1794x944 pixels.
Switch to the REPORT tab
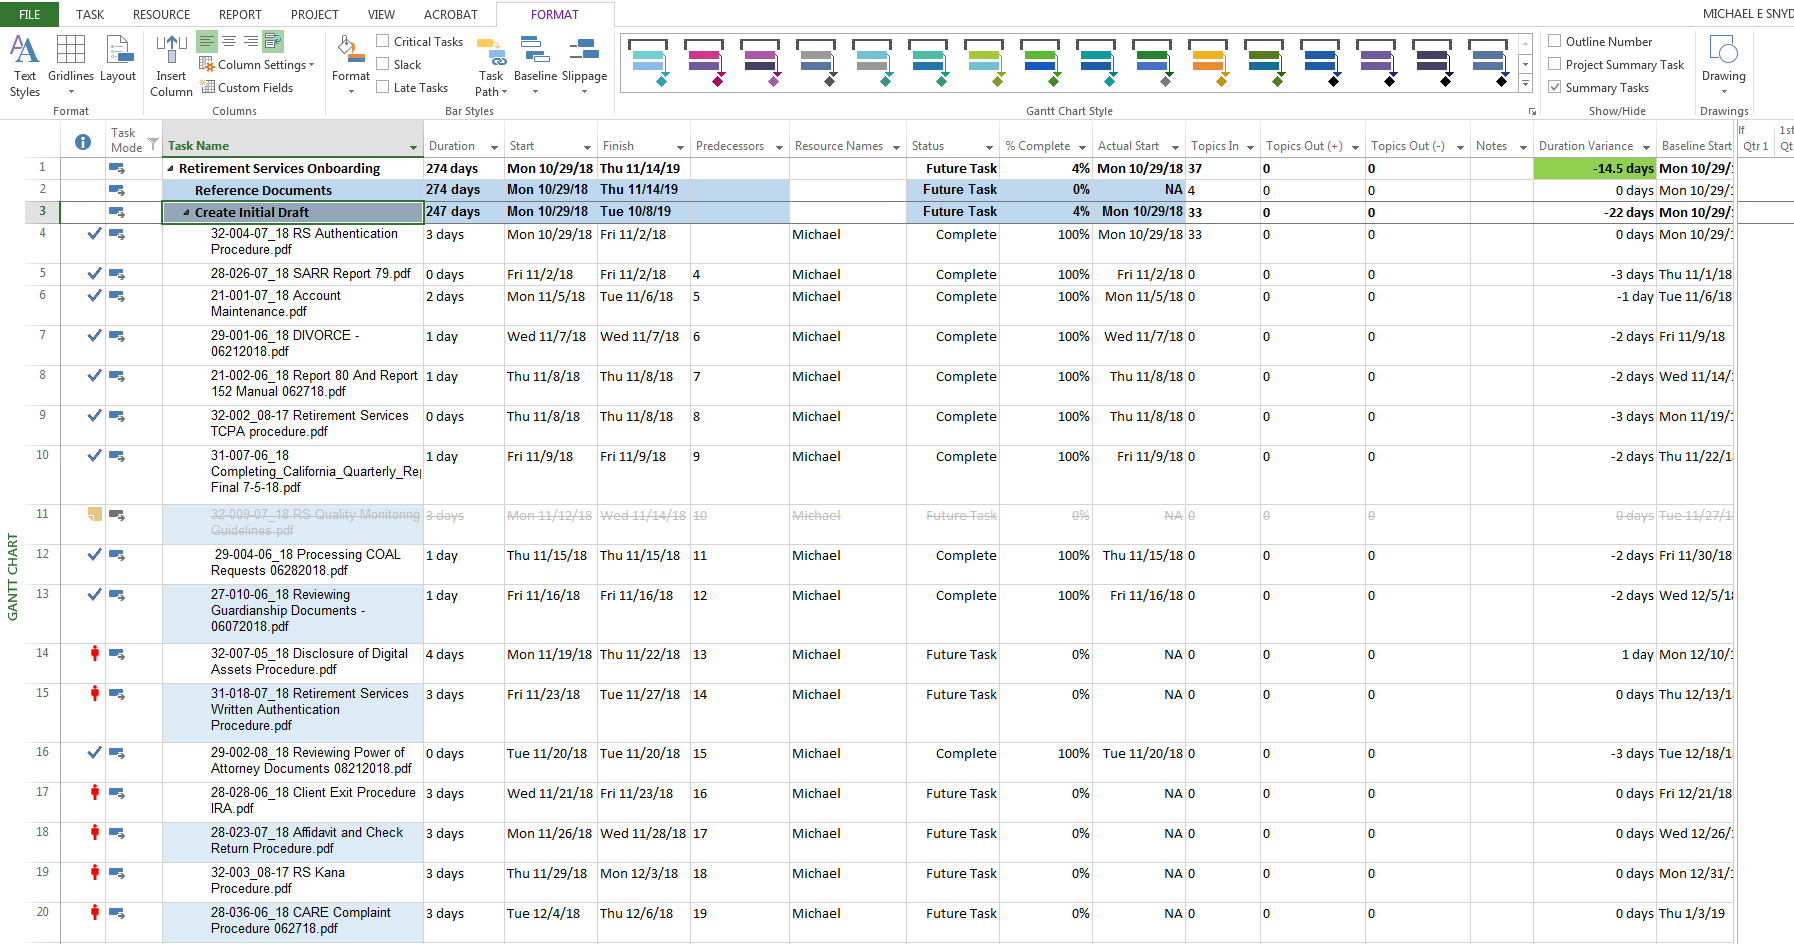point(240,14)
